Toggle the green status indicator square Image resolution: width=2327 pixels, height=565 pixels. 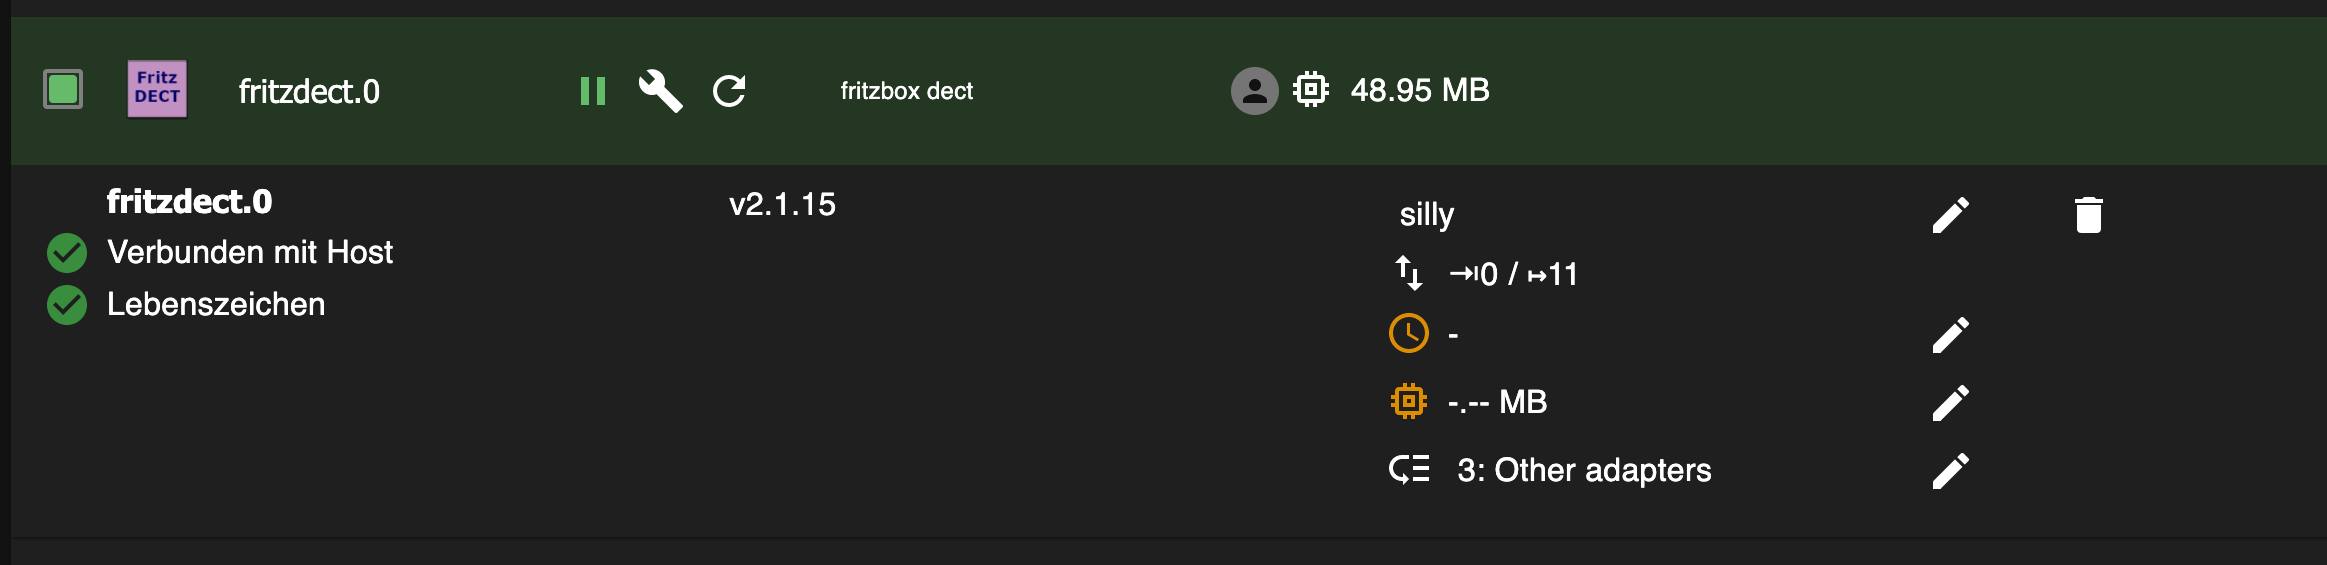click(63, 89)
